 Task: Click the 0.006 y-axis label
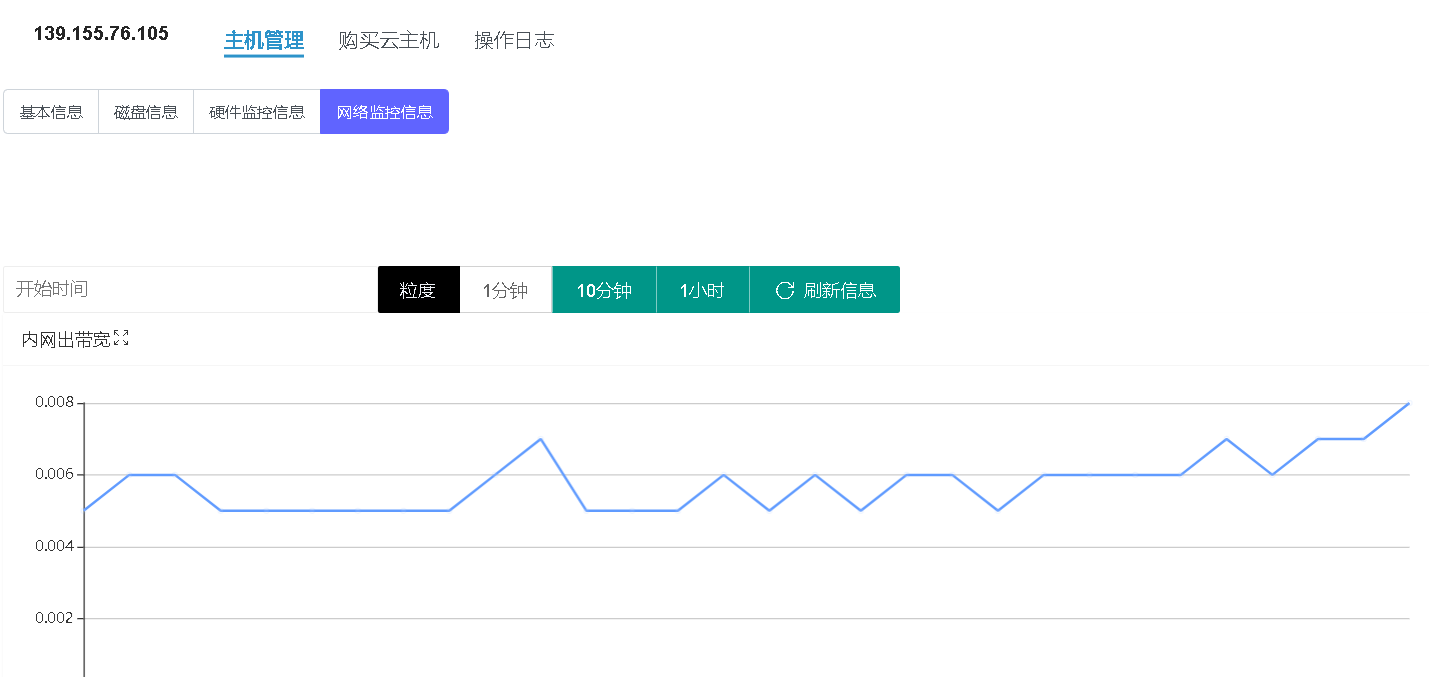[55, 474]
